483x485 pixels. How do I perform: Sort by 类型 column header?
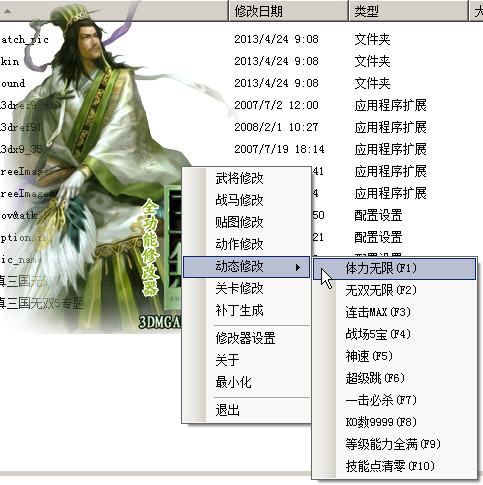click(409, 11)
